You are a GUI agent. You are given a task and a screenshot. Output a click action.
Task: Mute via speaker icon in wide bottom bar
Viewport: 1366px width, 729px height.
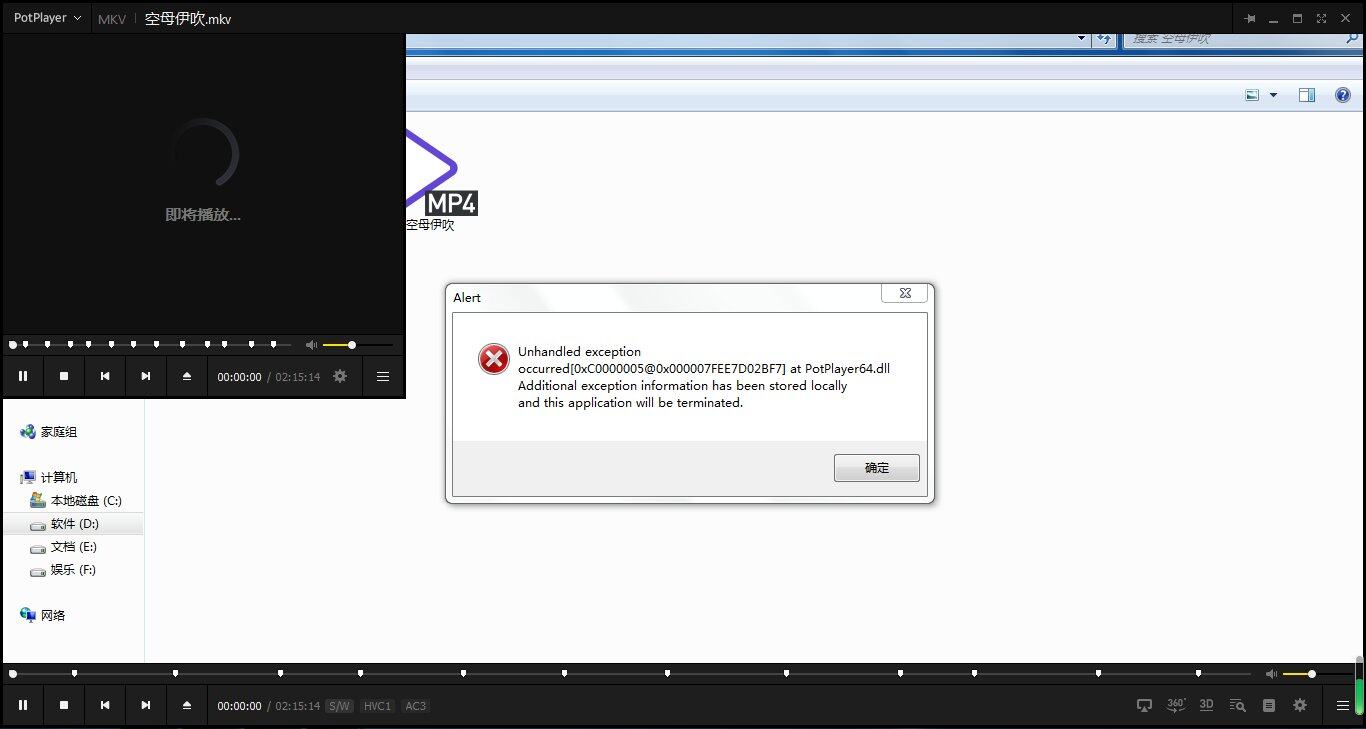tap(1272, 674)
